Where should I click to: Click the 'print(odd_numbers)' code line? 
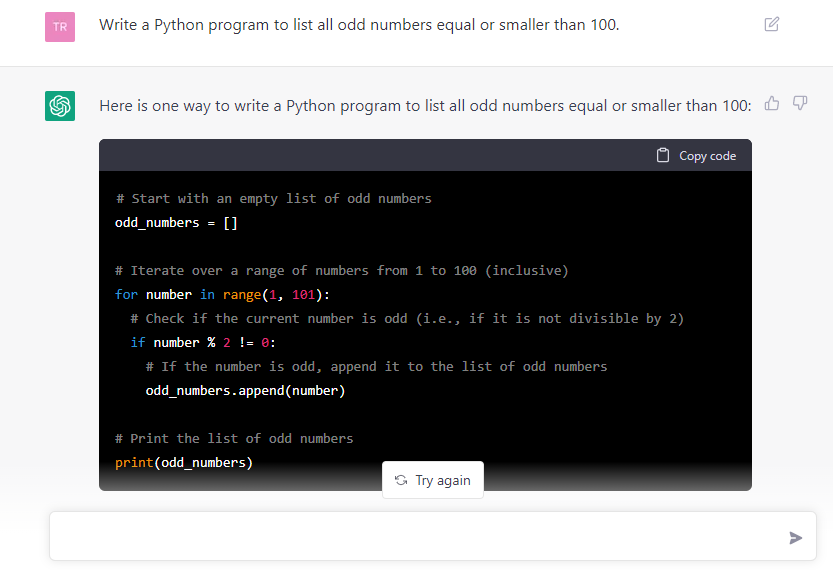(x=184, y=462)
